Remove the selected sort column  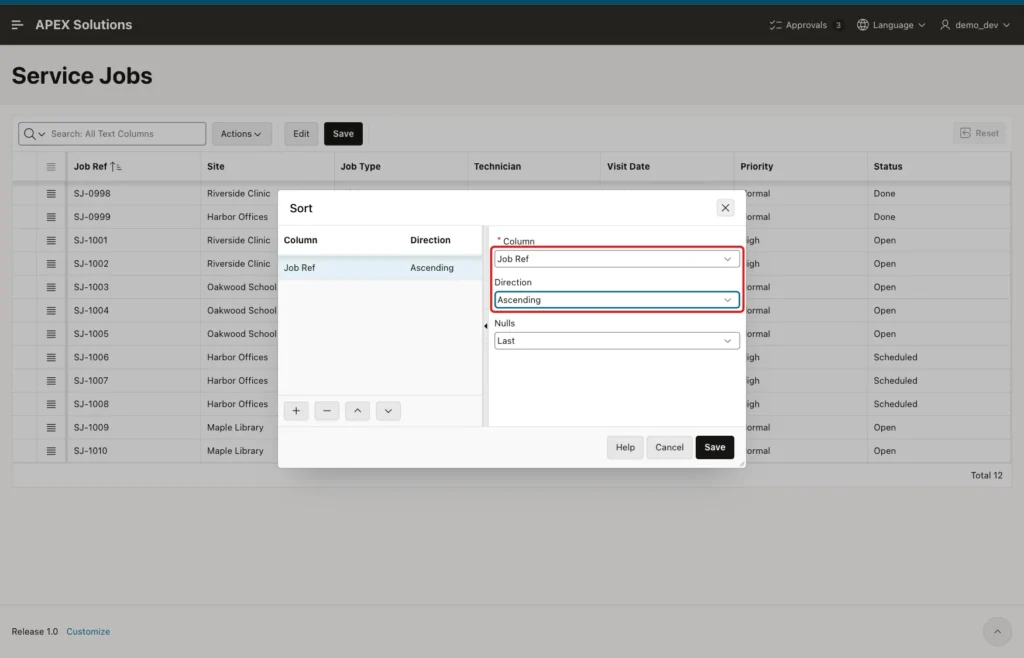[x=327, y=411]
